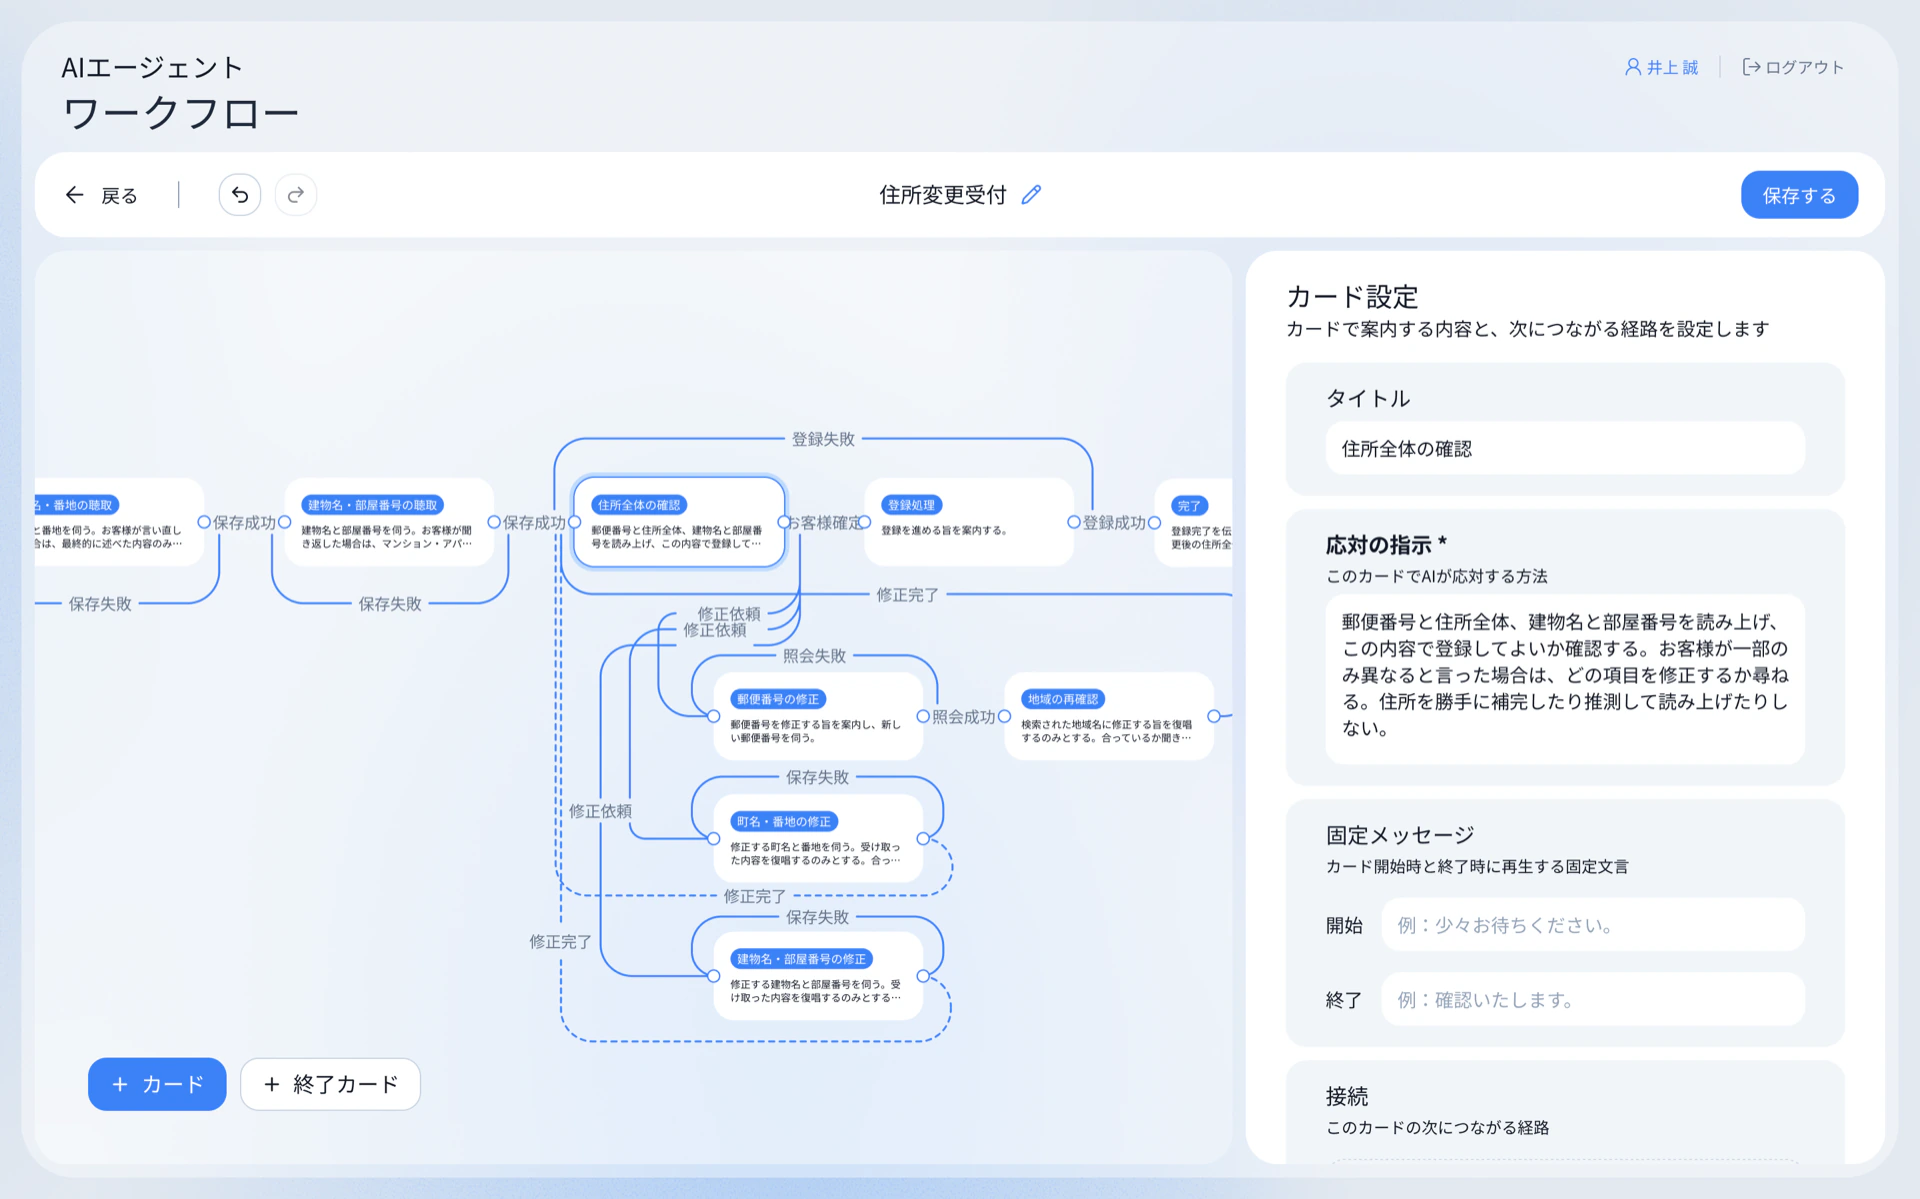
Task: Click the 照会成功 connection label
Action: click(963, 717)
